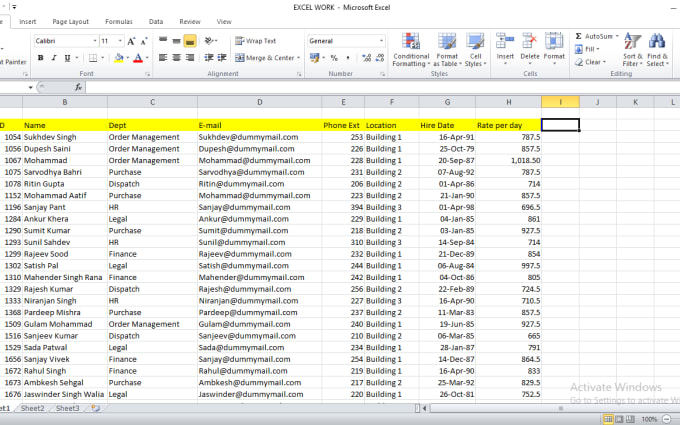
Task: Switch to Sheet2 tab
Action: tap(33, 408)
